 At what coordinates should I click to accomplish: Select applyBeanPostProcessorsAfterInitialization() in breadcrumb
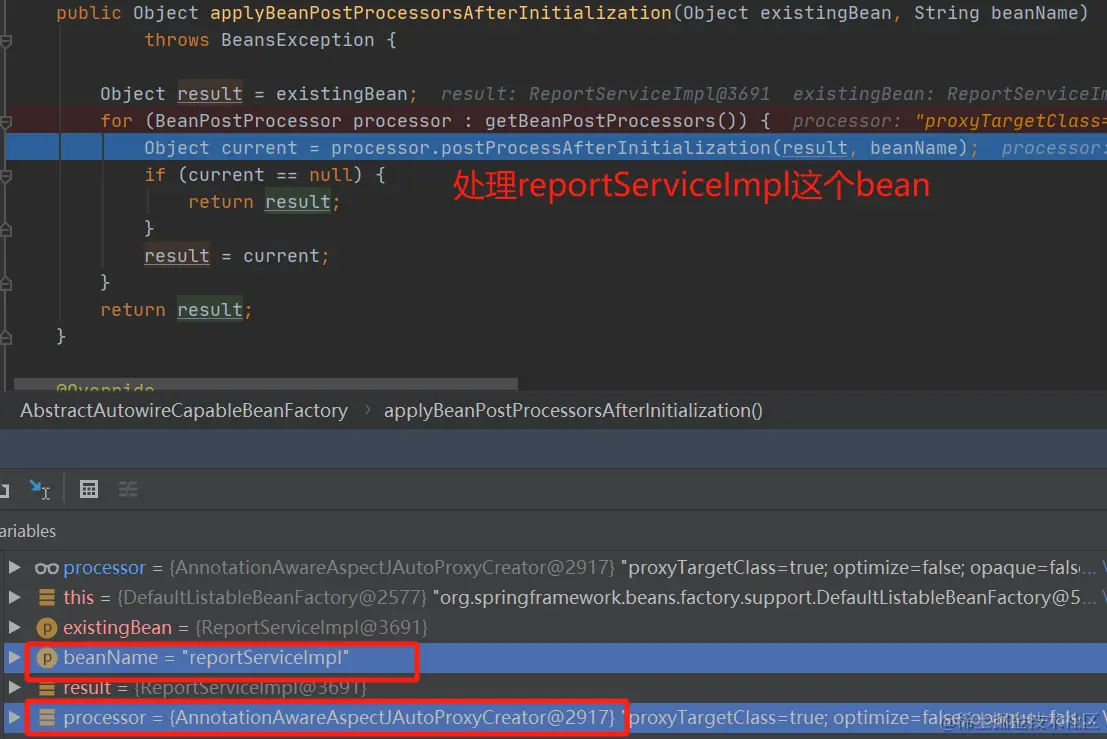pyautogui.click(x=573, y=411)
